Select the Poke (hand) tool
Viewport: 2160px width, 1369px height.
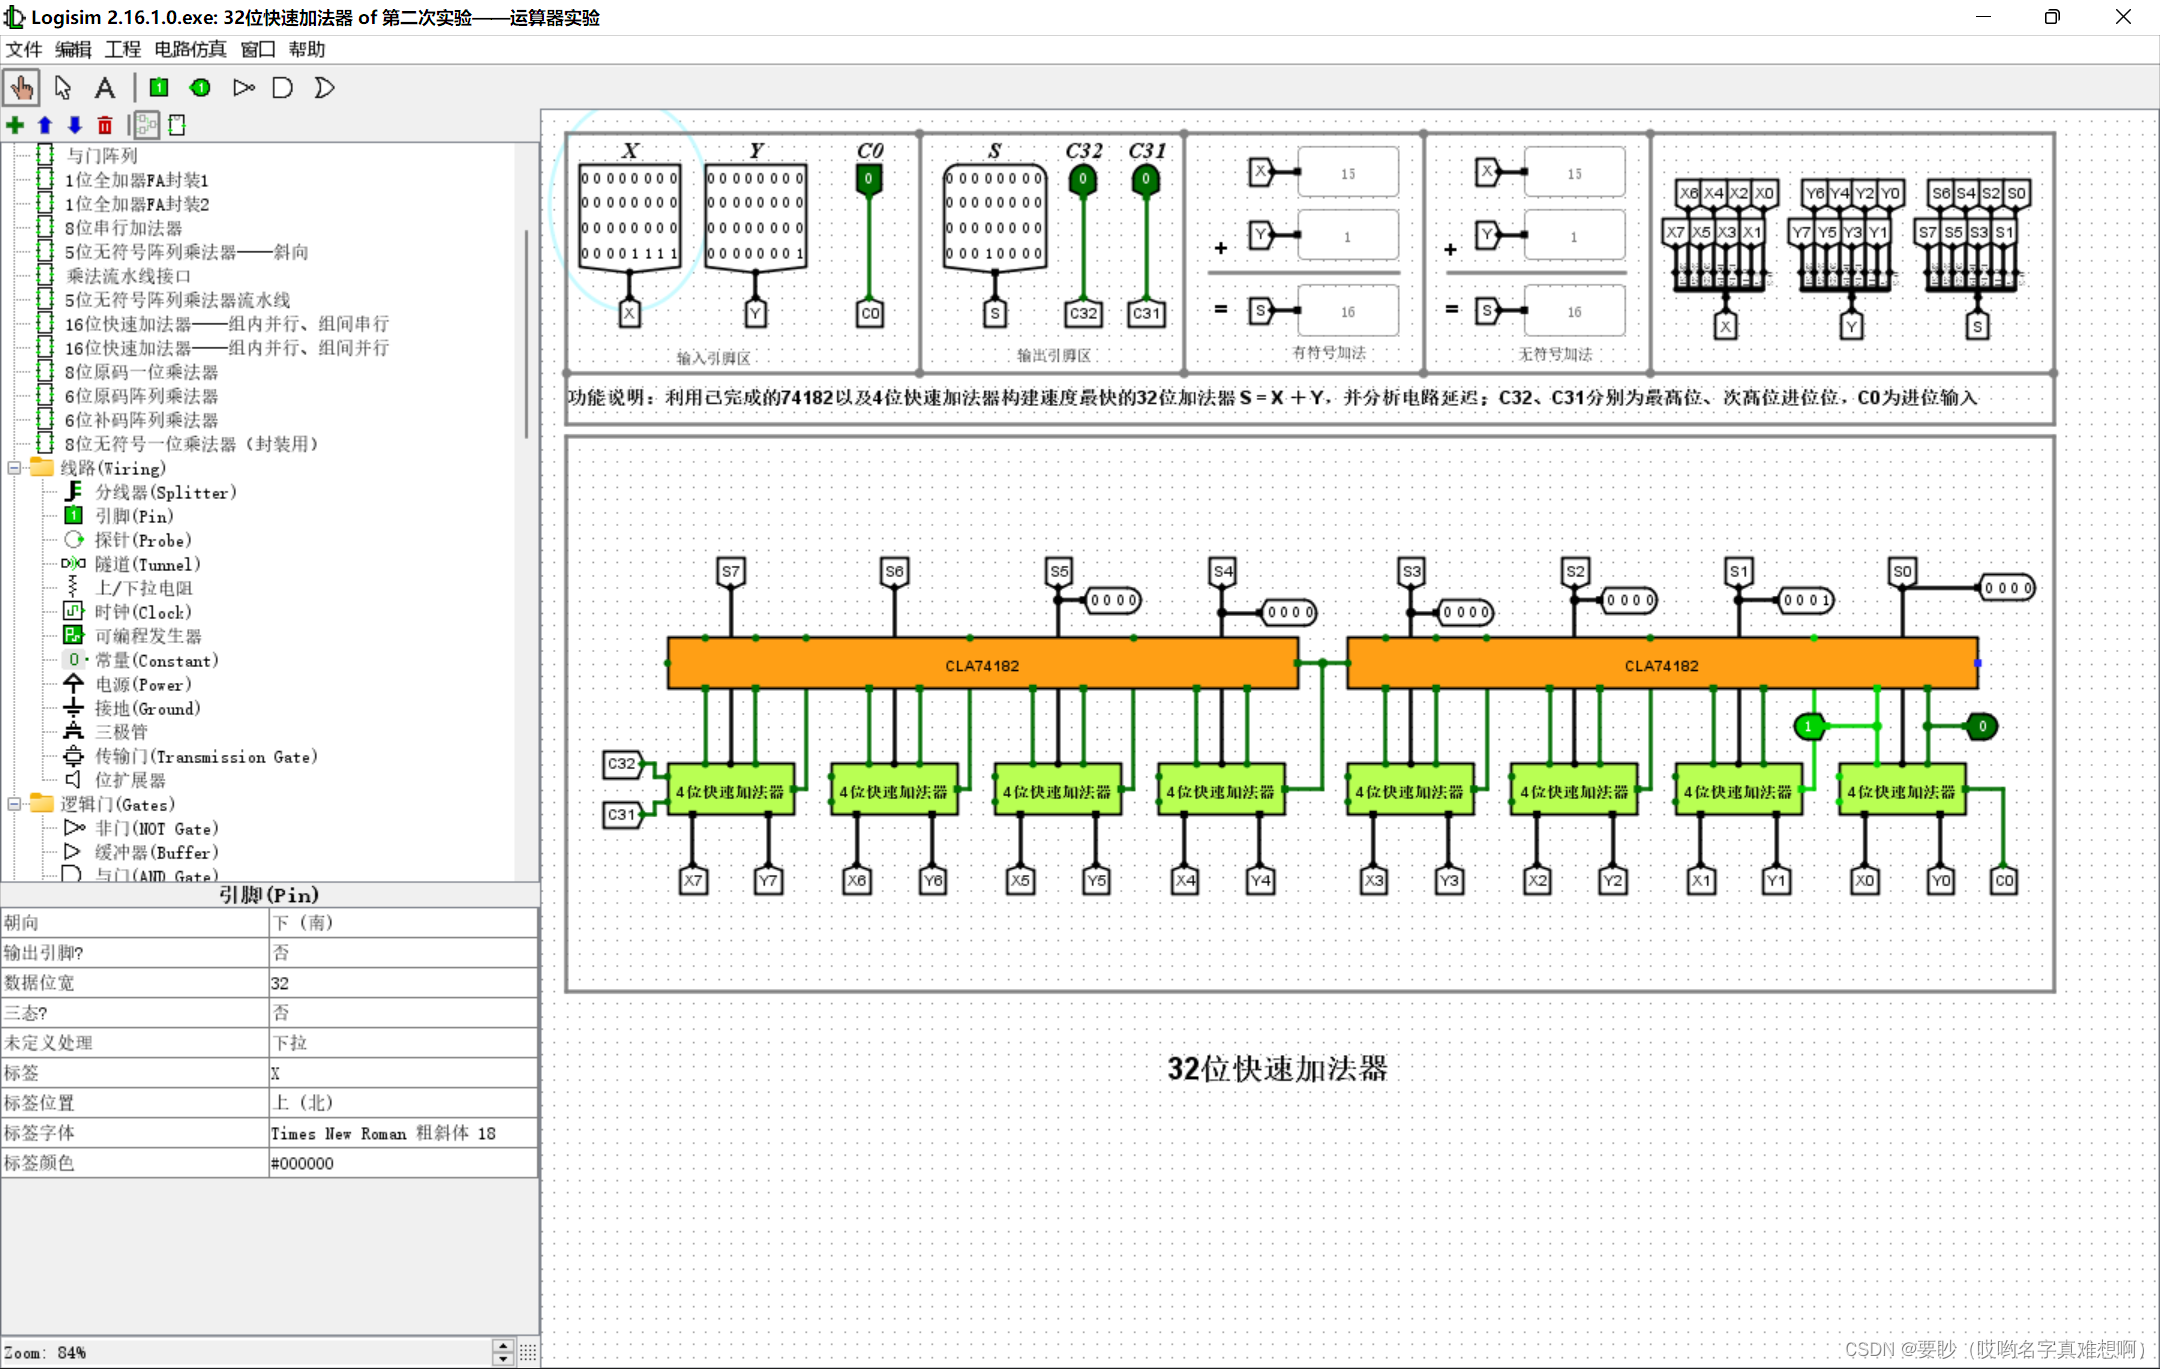pos(21,88)
